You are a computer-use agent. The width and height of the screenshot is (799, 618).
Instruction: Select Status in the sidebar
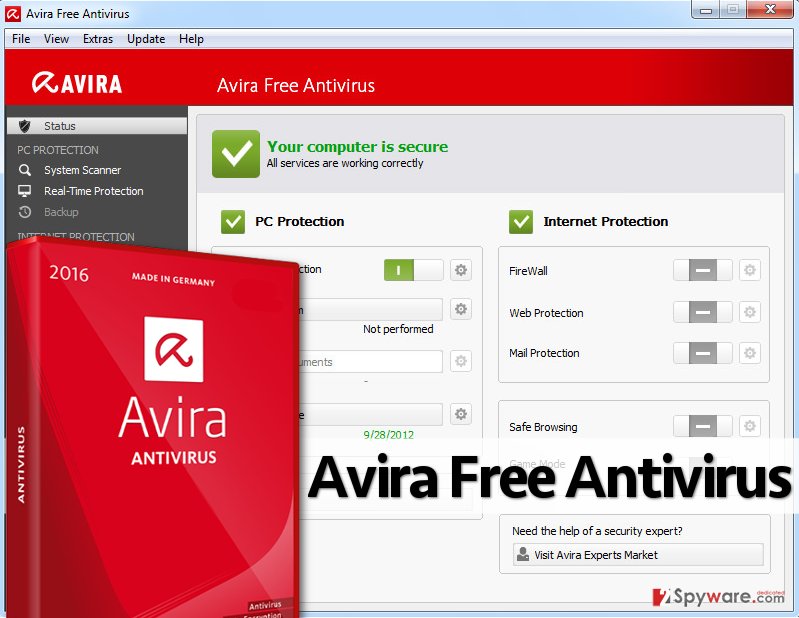point(97,126)
